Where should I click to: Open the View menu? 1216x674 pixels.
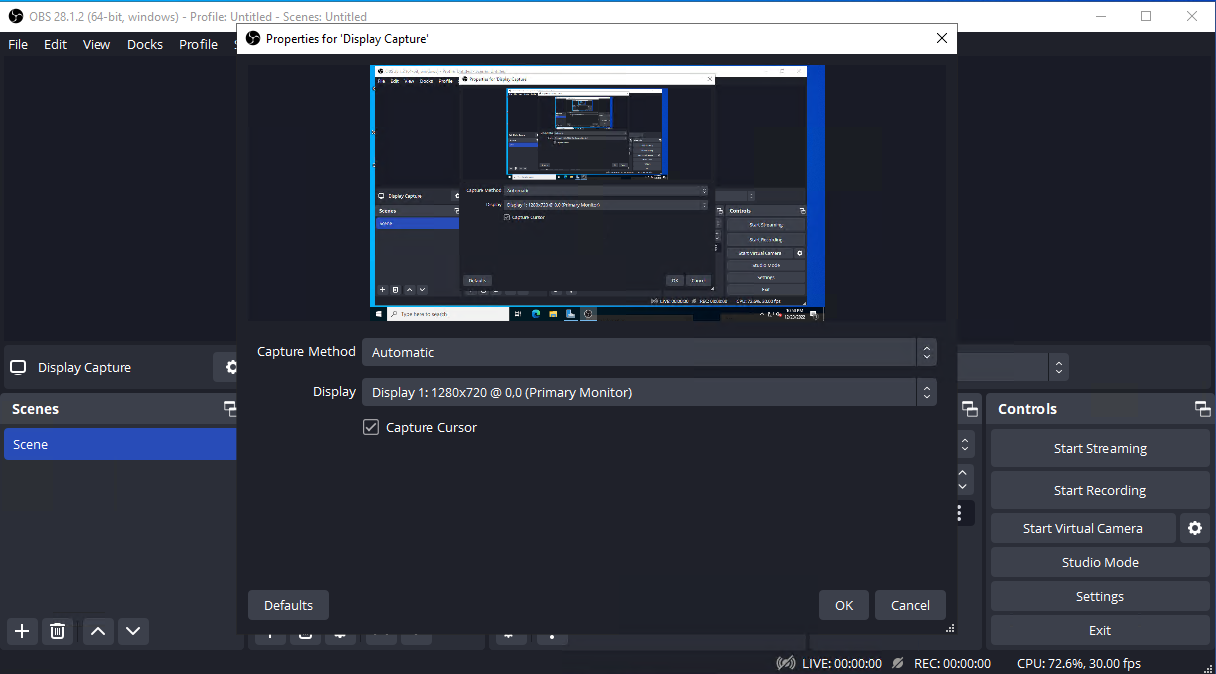click(x=96, y=44)
